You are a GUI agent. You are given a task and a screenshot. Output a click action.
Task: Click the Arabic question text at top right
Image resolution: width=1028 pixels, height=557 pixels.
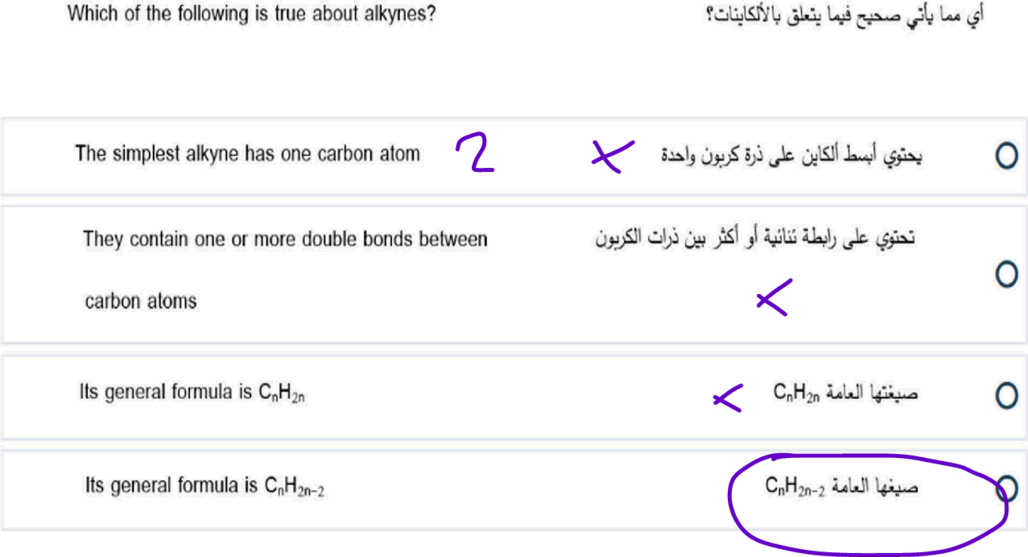tap(844, 15)
